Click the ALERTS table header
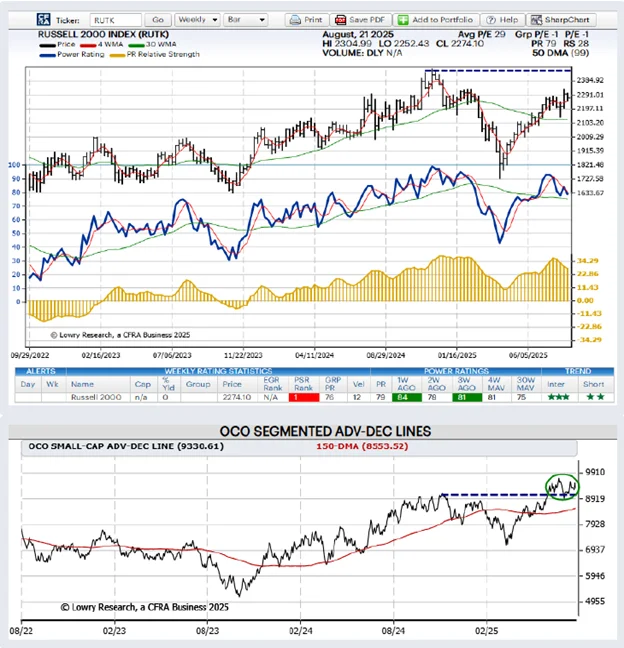Screen dimensions: 624x648 (40, 371)
